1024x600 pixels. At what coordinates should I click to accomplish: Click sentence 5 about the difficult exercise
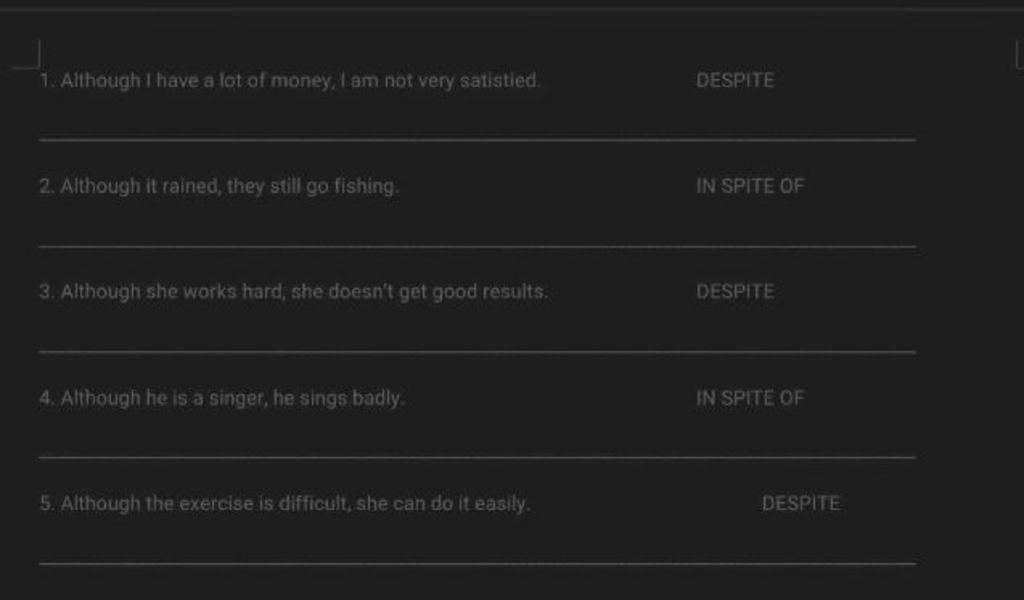click(x=285, y=504)
